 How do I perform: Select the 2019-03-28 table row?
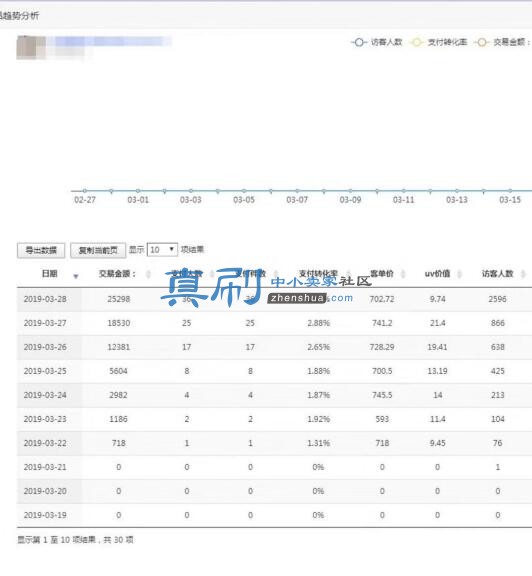click(x=274, y=299)
